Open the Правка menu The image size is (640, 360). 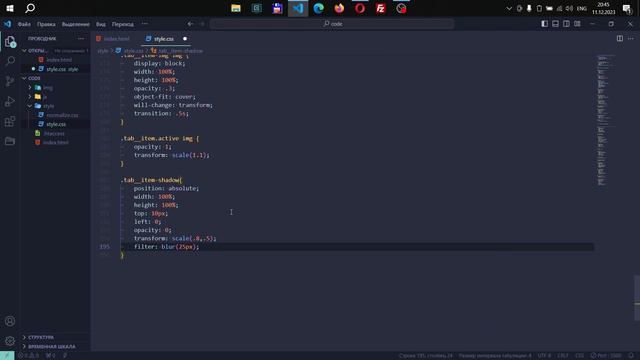46,24
